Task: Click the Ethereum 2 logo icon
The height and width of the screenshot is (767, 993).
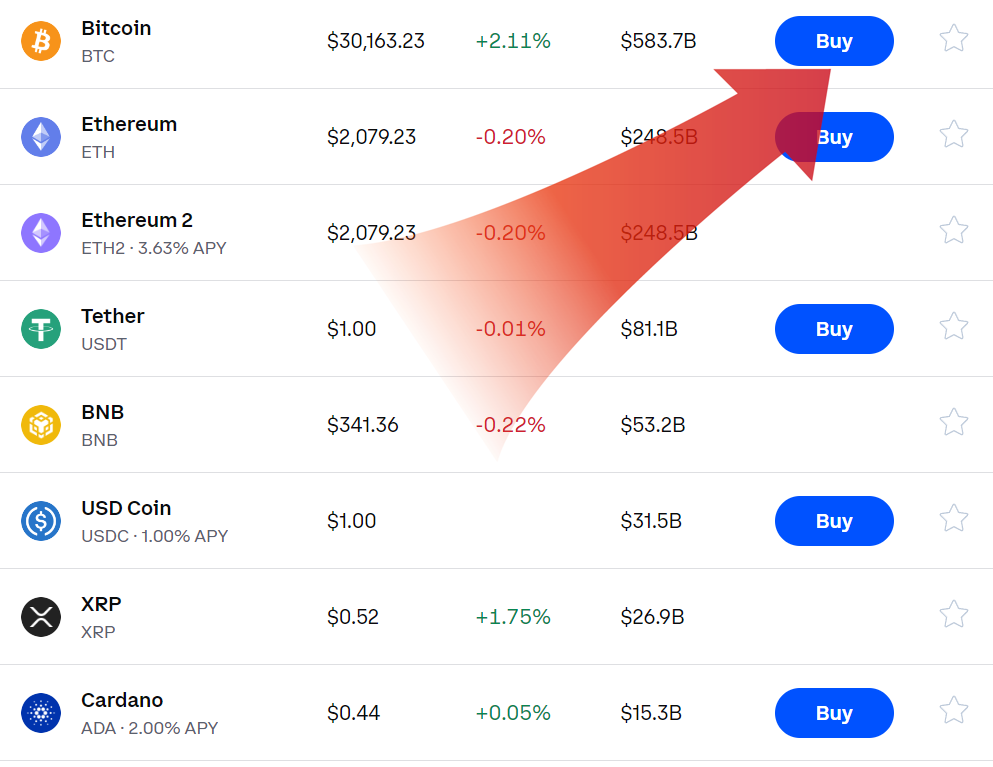Action: (x=41, y=233)
